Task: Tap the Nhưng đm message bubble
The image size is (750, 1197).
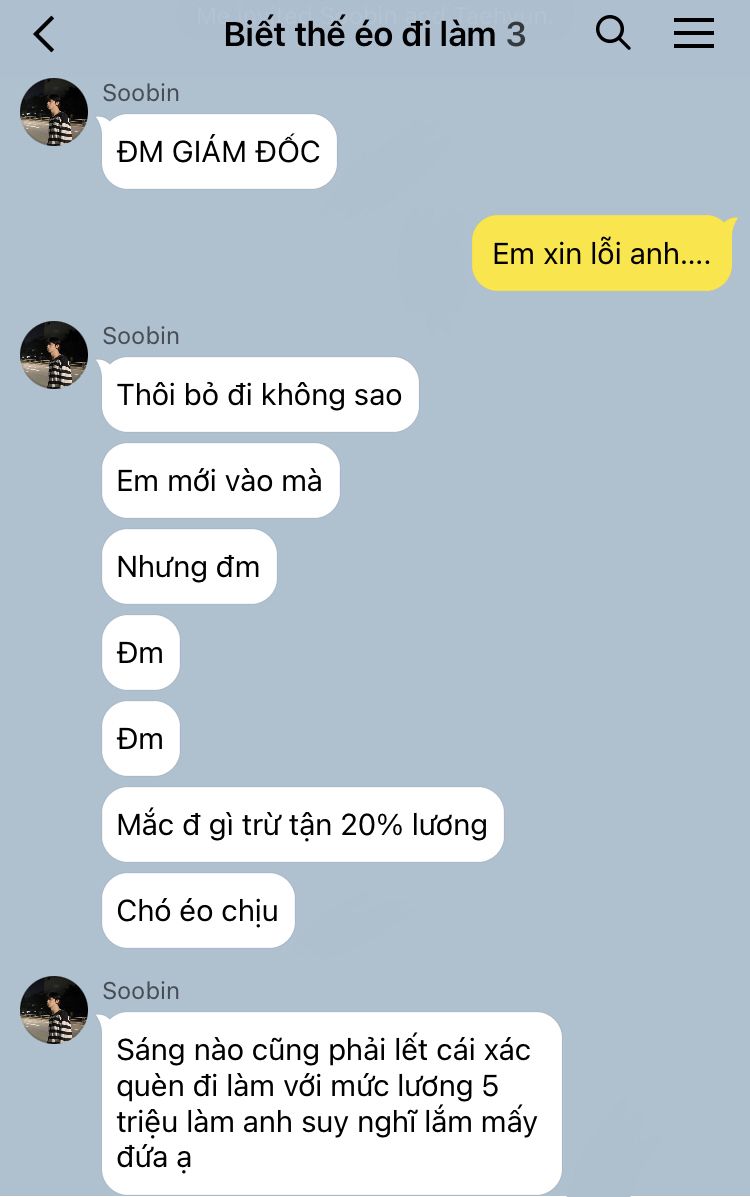Action: pyautogui.click(x=189, y=566)
